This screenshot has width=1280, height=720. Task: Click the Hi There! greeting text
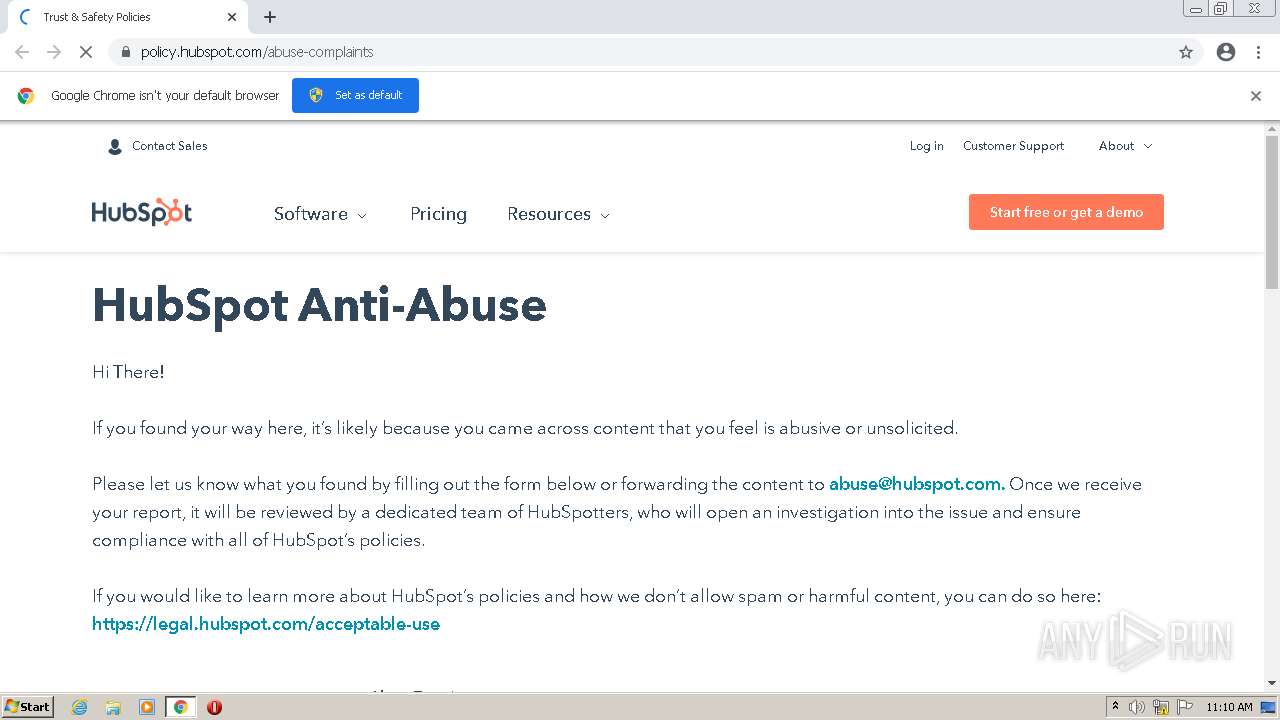(x=128, y=372)
